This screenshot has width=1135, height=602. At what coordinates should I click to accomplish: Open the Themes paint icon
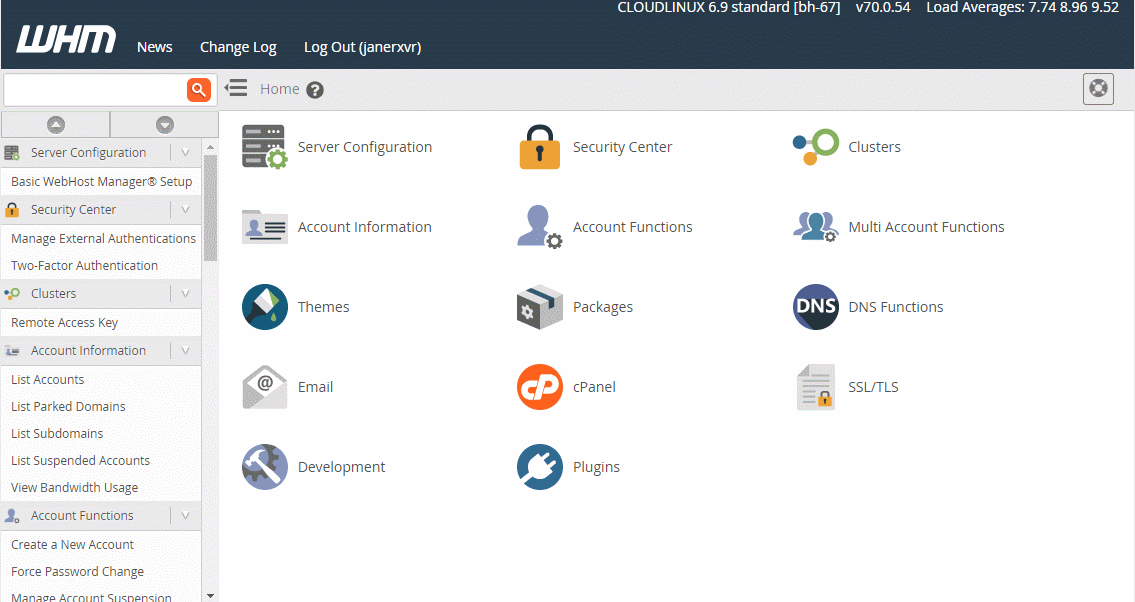(264, 307)
